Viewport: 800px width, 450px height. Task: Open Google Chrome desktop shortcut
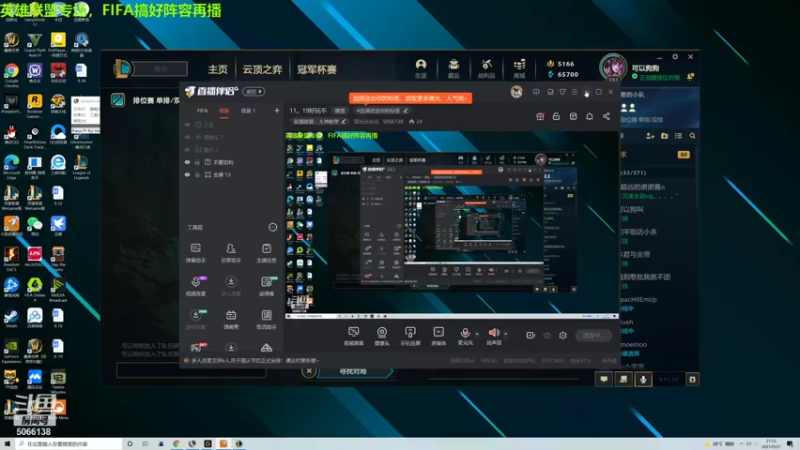(x=11, y=74)
